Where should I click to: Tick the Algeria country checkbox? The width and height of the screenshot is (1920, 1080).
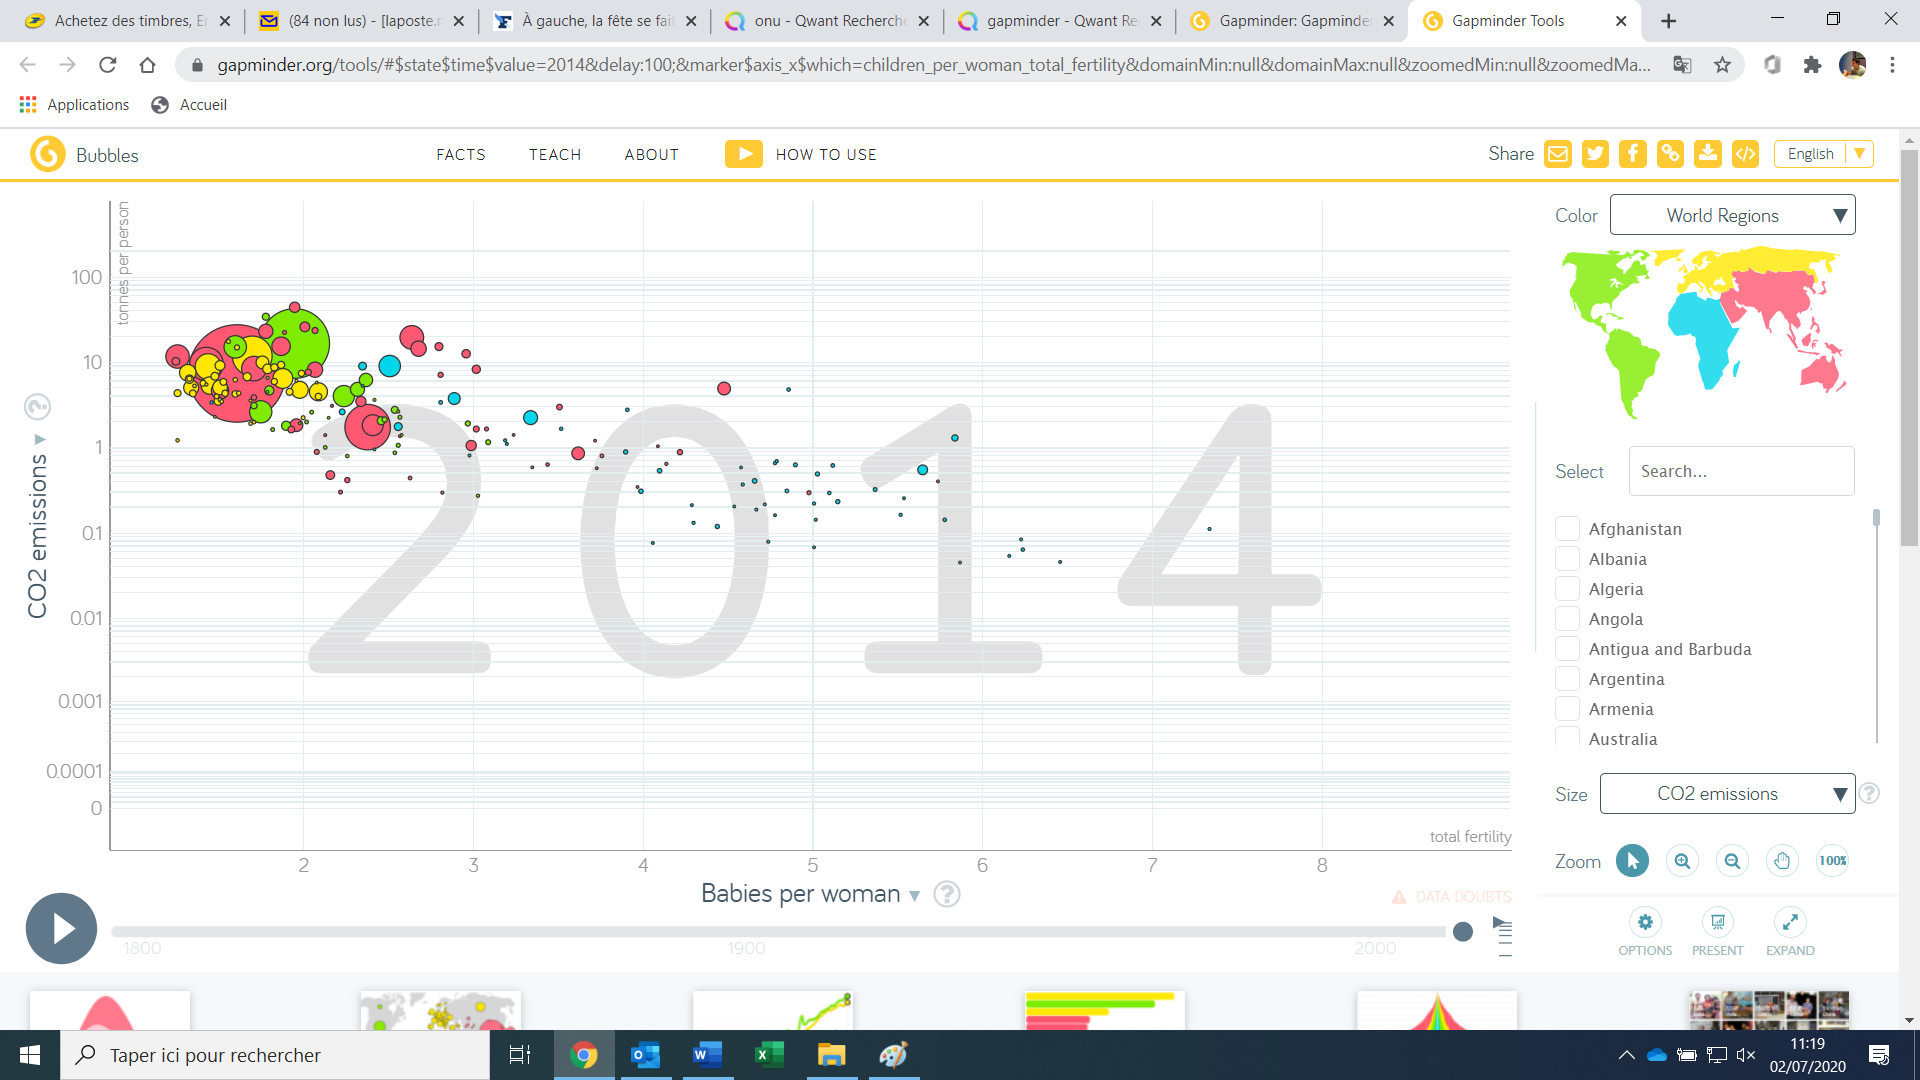pos(1567,589)
